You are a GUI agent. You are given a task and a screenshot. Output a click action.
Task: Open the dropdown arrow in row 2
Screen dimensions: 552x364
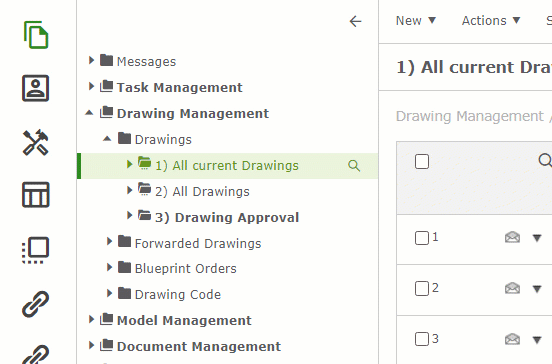click(537, 289)
